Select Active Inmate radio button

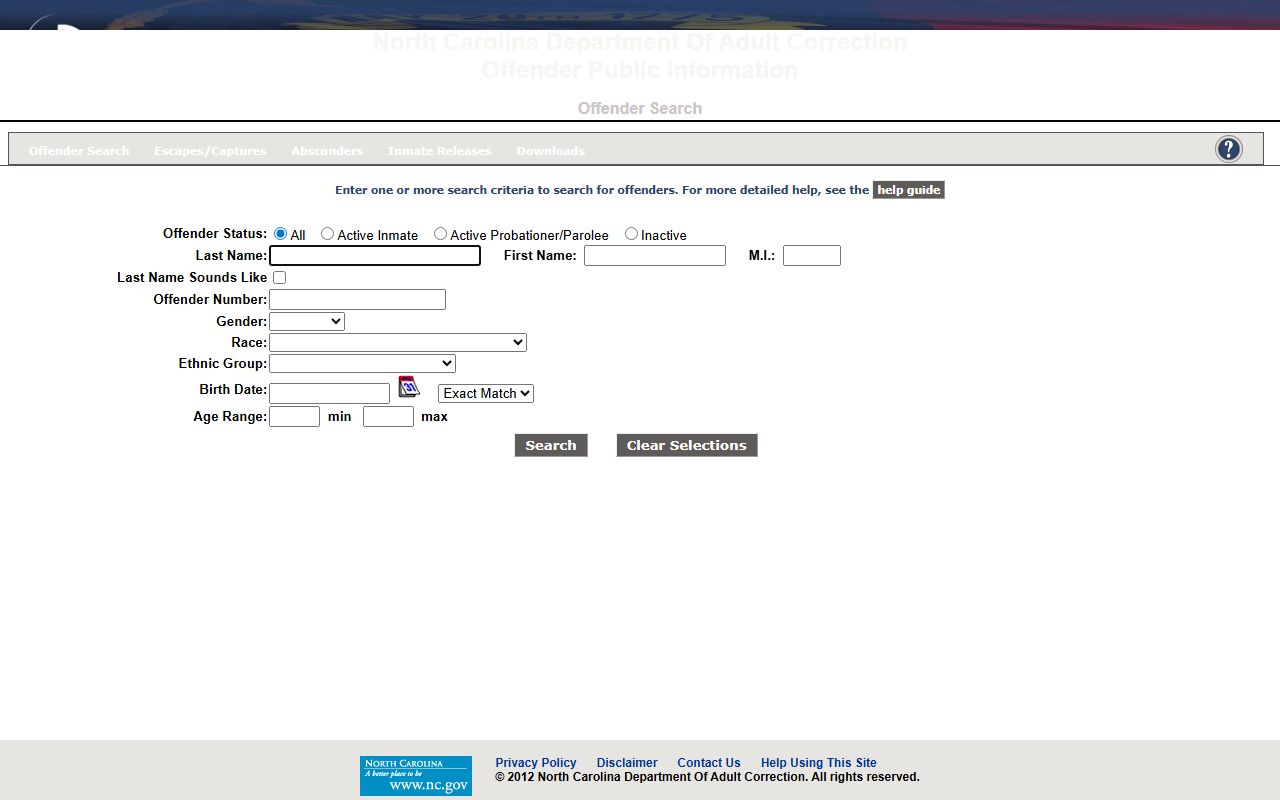point(327,234)
